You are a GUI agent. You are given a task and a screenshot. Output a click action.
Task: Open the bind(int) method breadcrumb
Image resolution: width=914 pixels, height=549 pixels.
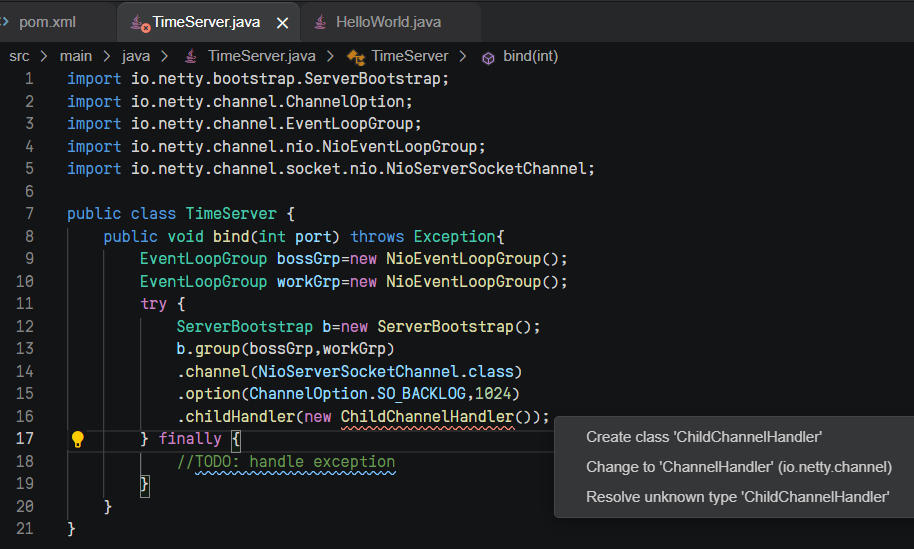[x=530, y=56]
